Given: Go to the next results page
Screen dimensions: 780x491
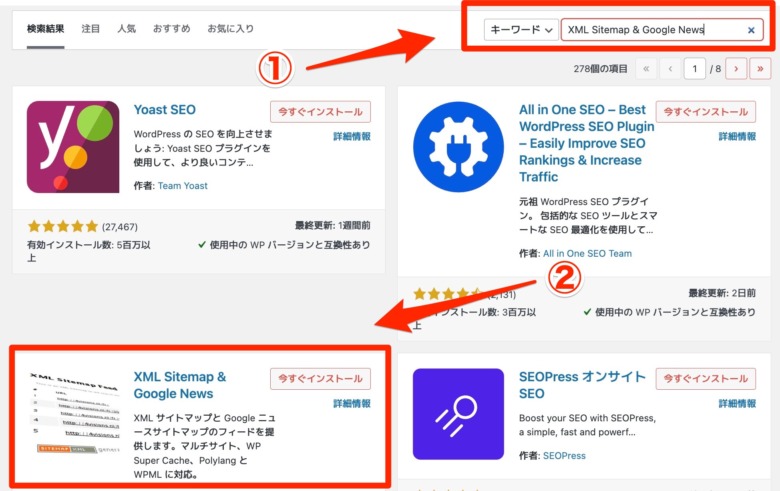Looking at the screenshot, I should point(736,69).
